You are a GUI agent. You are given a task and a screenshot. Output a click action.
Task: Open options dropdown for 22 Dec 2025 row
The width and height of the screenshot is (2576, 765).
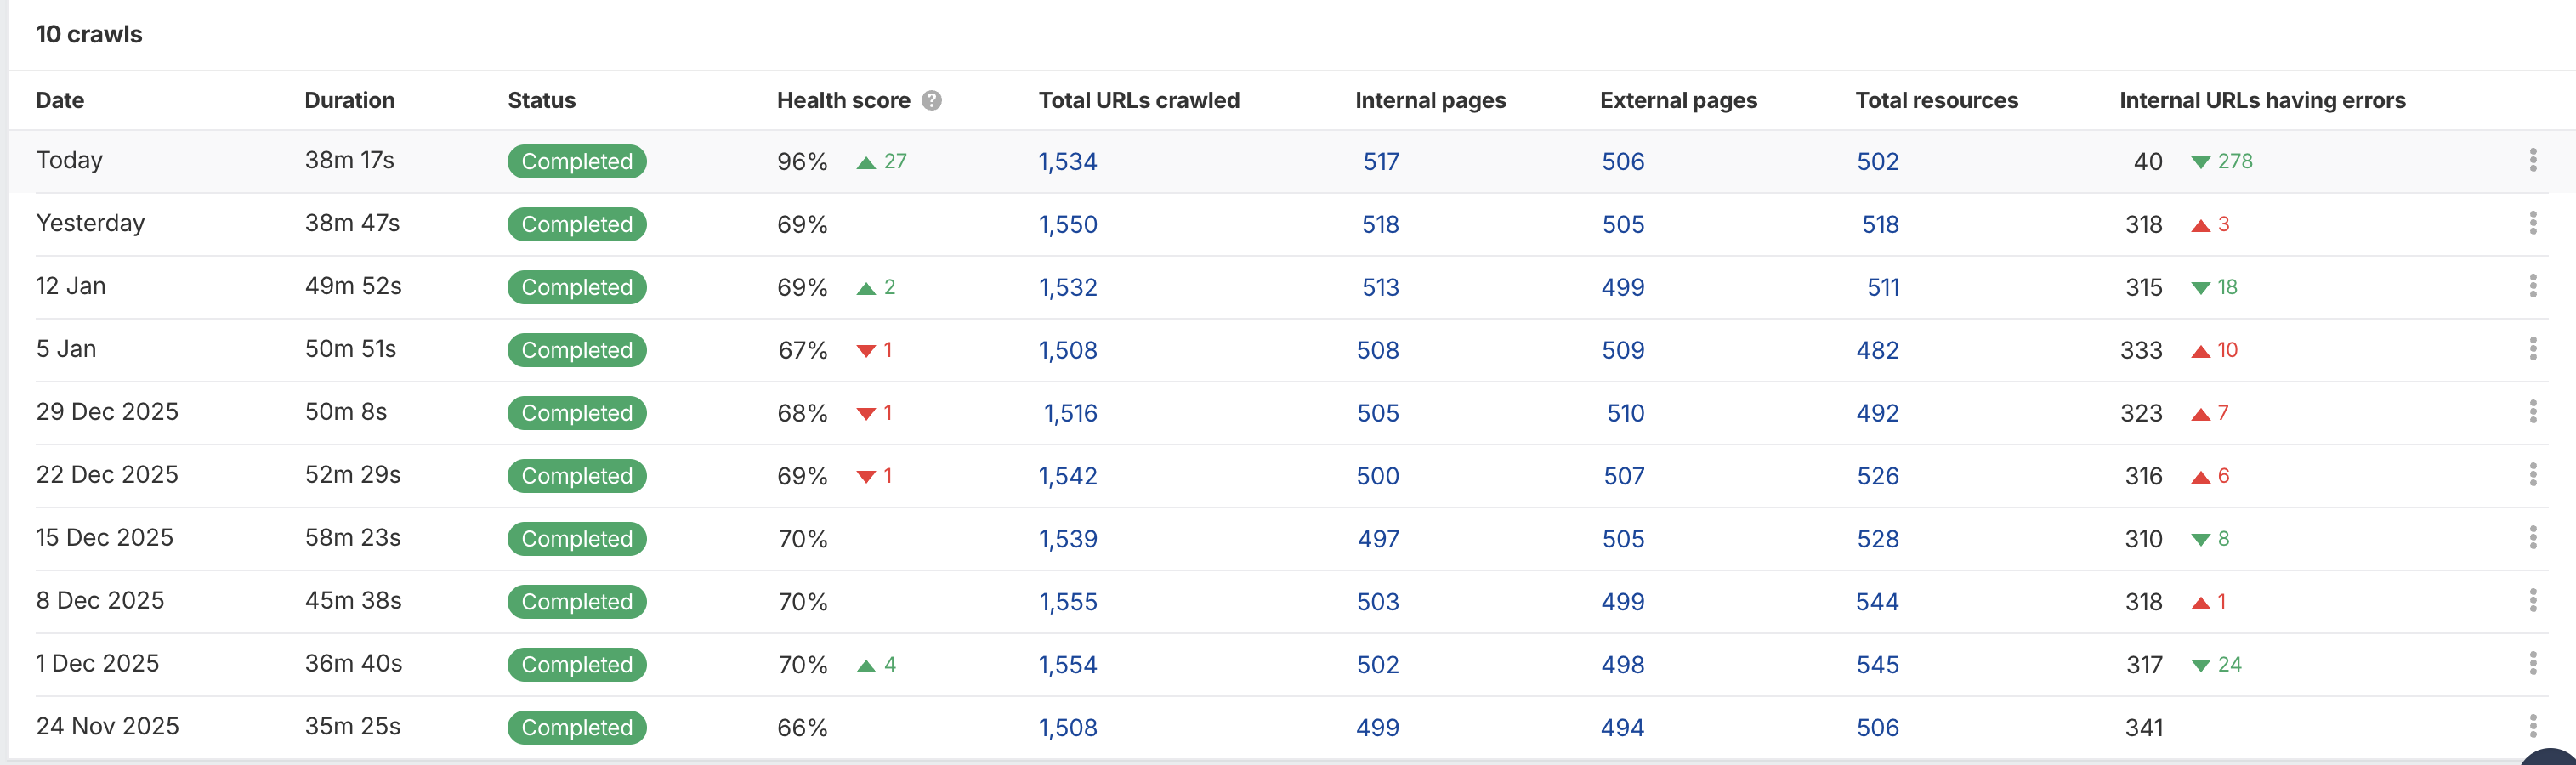click(x=2533, y=475)
